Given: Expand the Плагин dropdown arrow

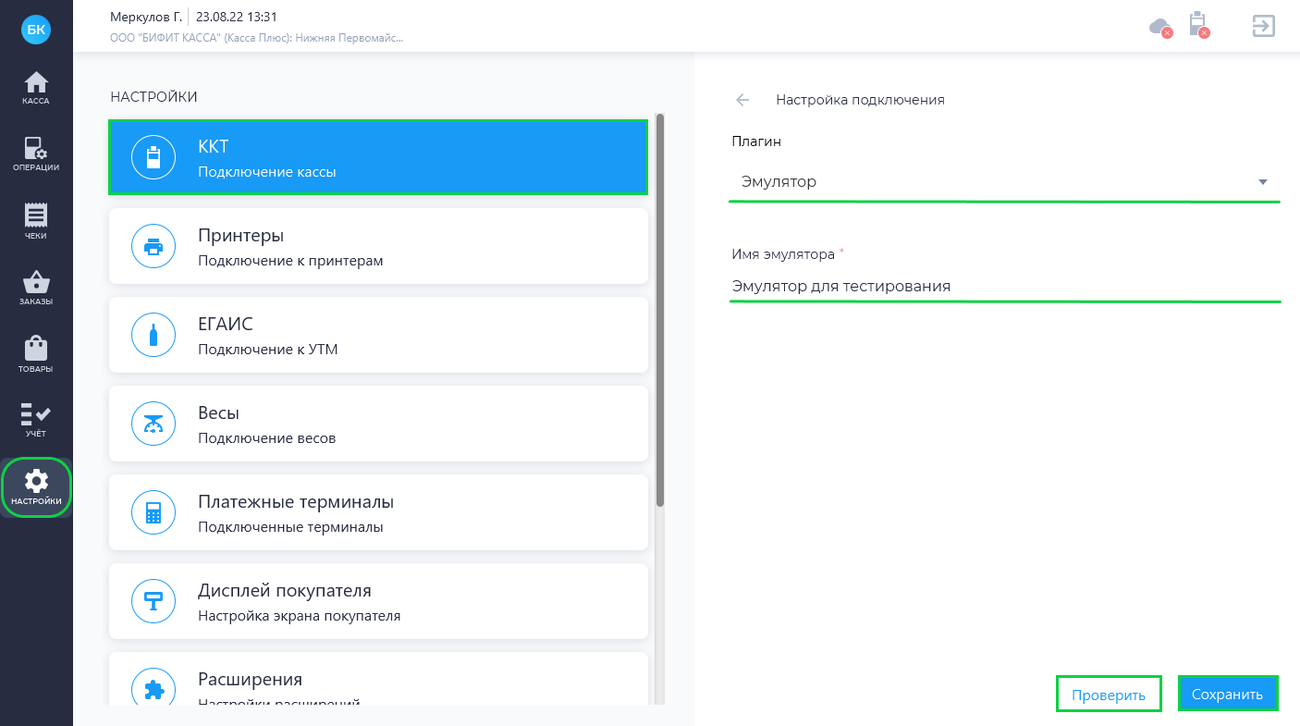Looking at the screenshot, I should pyautogui.click(x=1263, y=182).
